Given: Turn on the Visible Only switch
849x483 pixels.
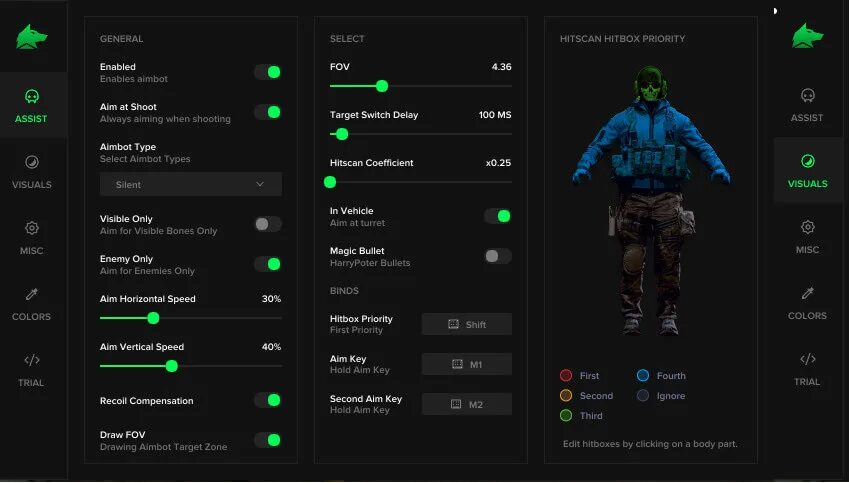Looking at the screenshot, I should tap(268, 224).
